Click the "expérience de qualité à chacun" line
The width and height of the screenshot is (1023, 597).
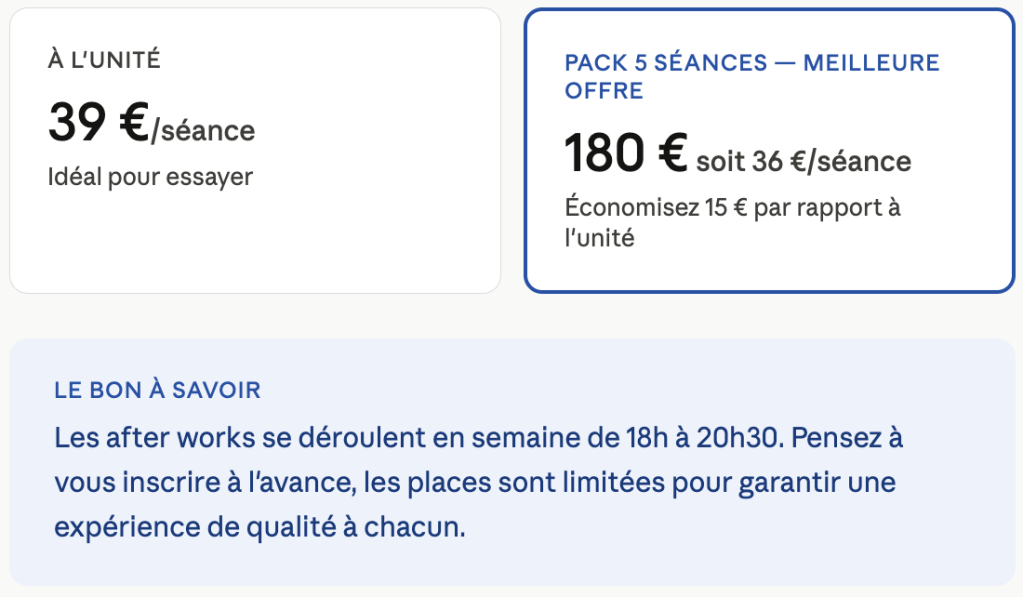260,528
